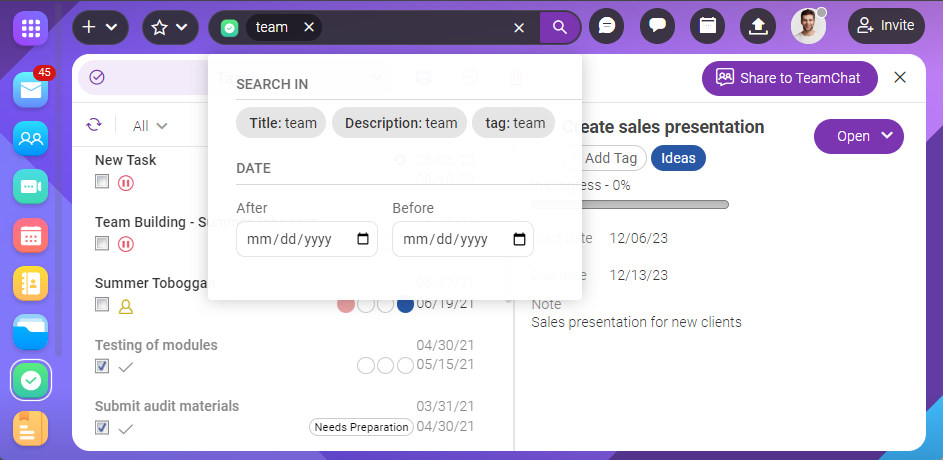Click the upload icon in top bar
This screenshot has height=460, width=943.
coord(758,27)
